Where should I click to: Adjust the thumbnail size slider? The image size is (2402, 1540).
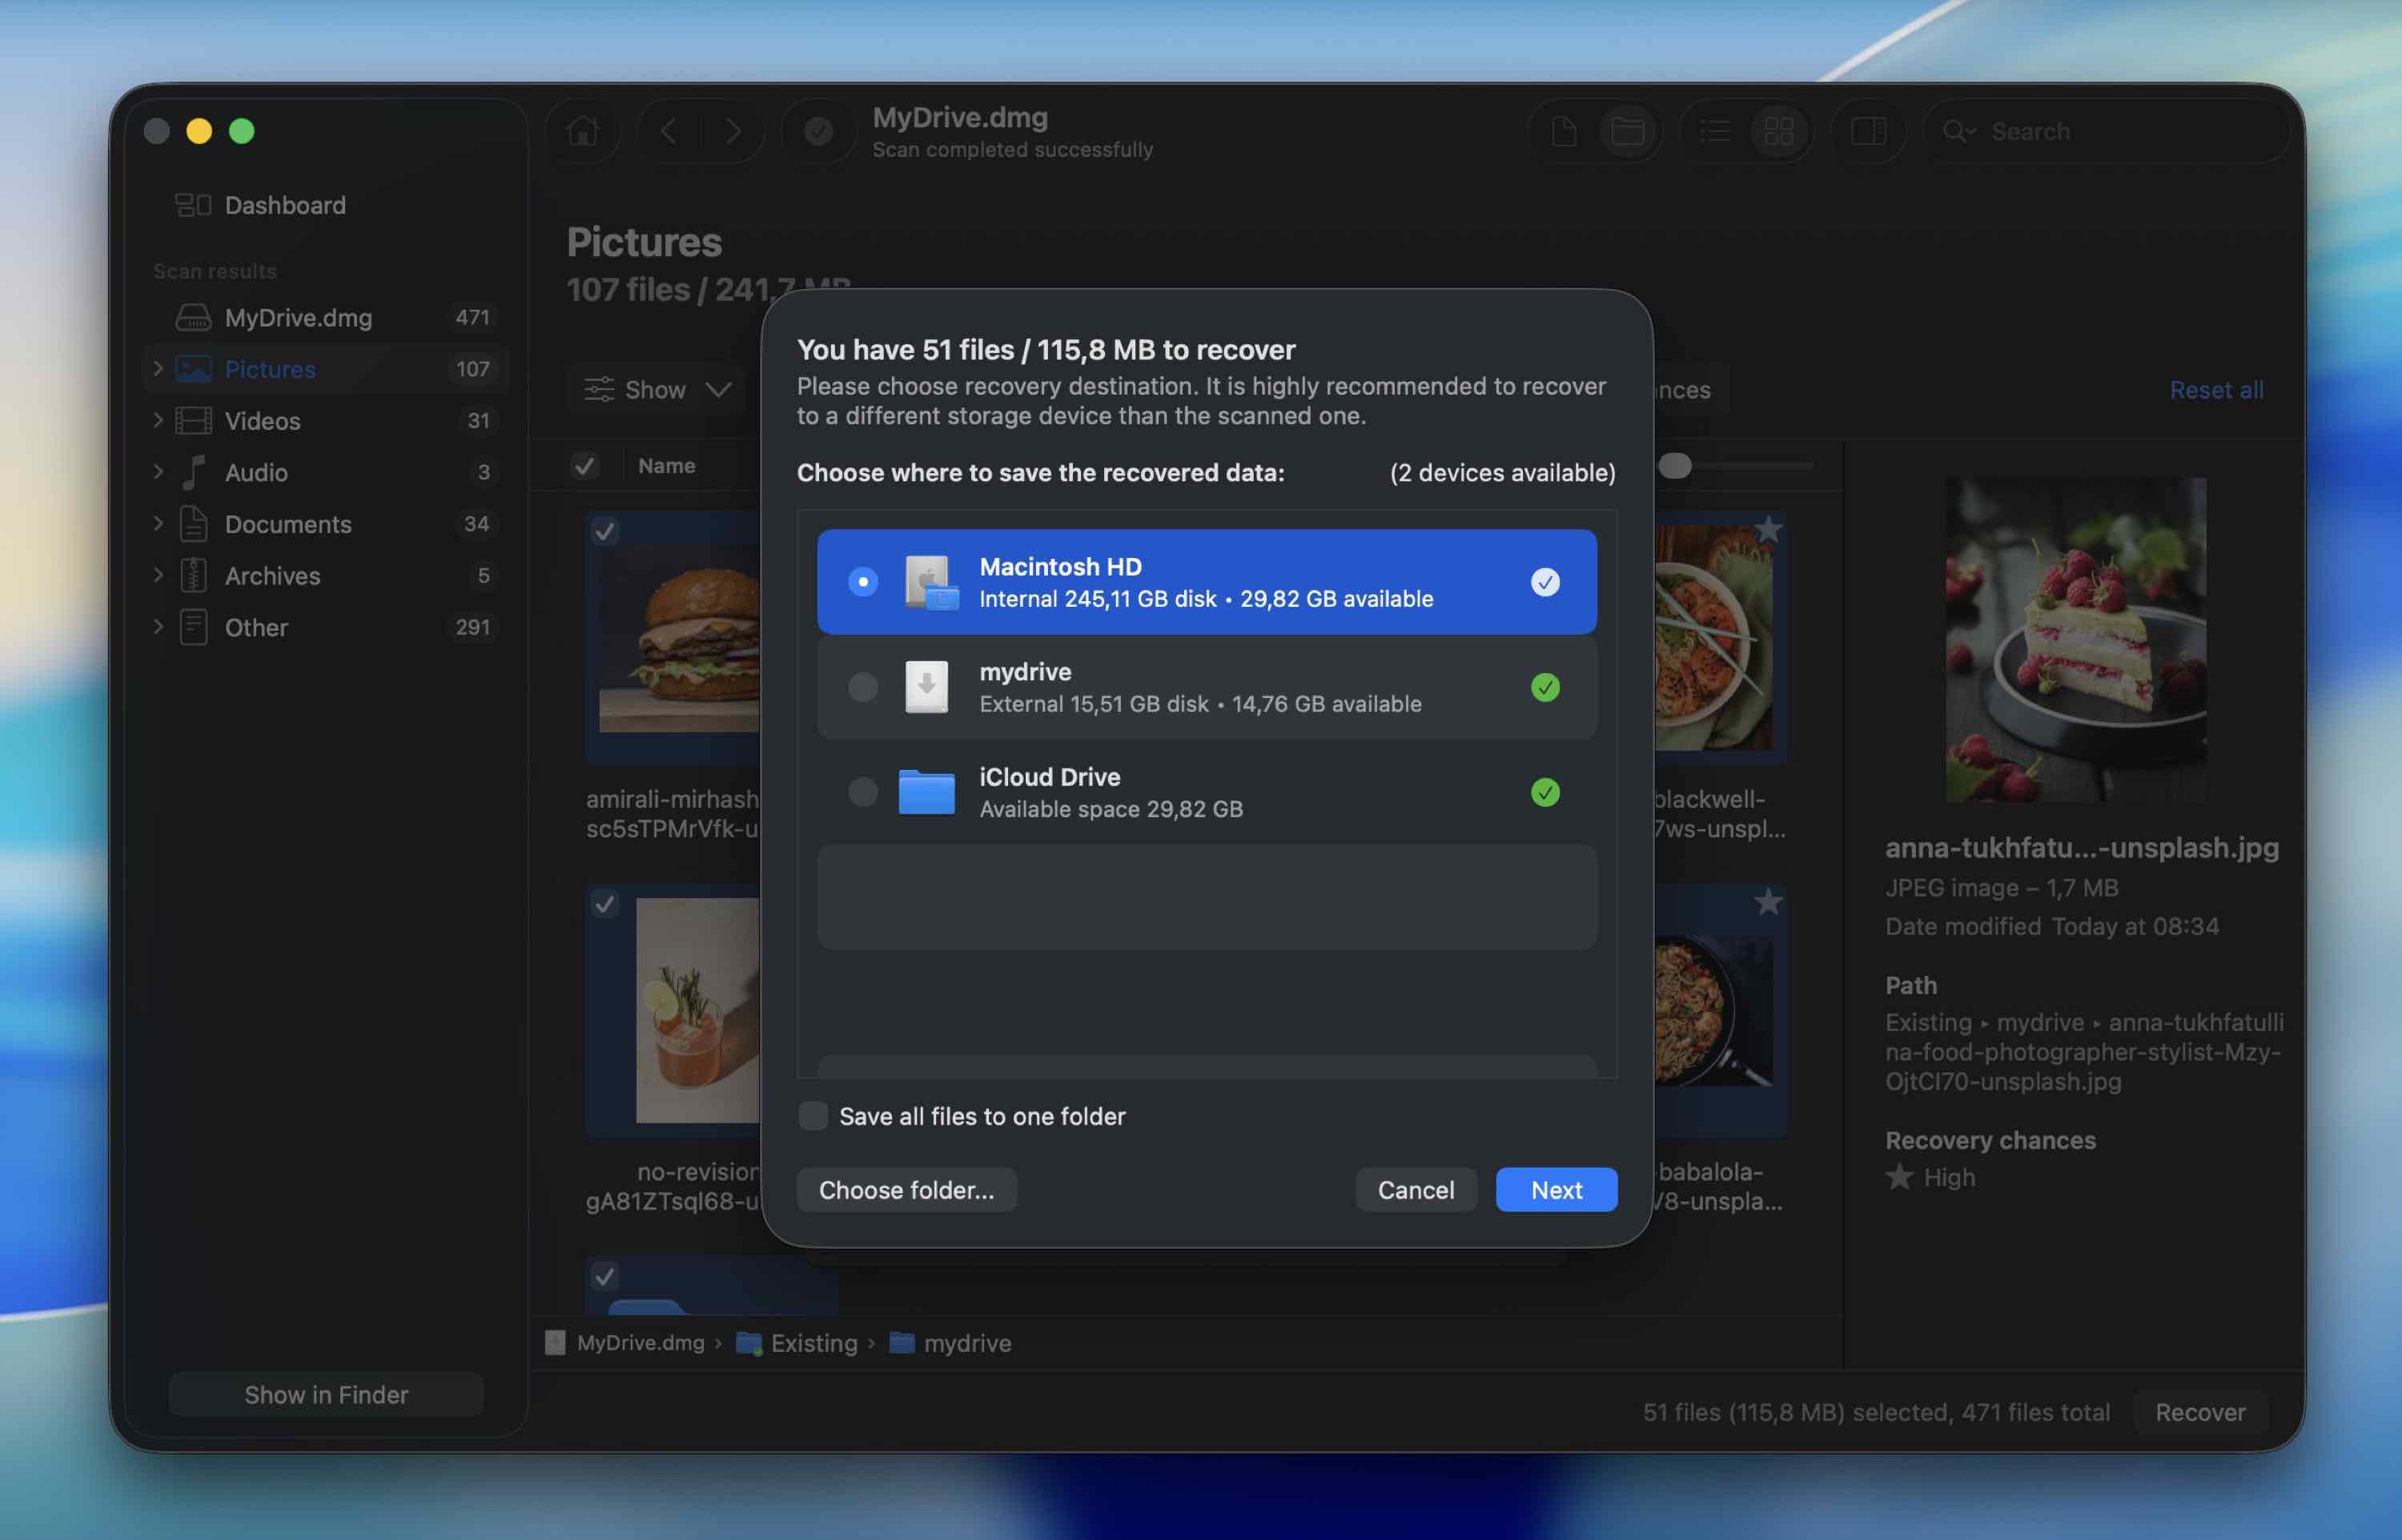[x=1675, y=466]
